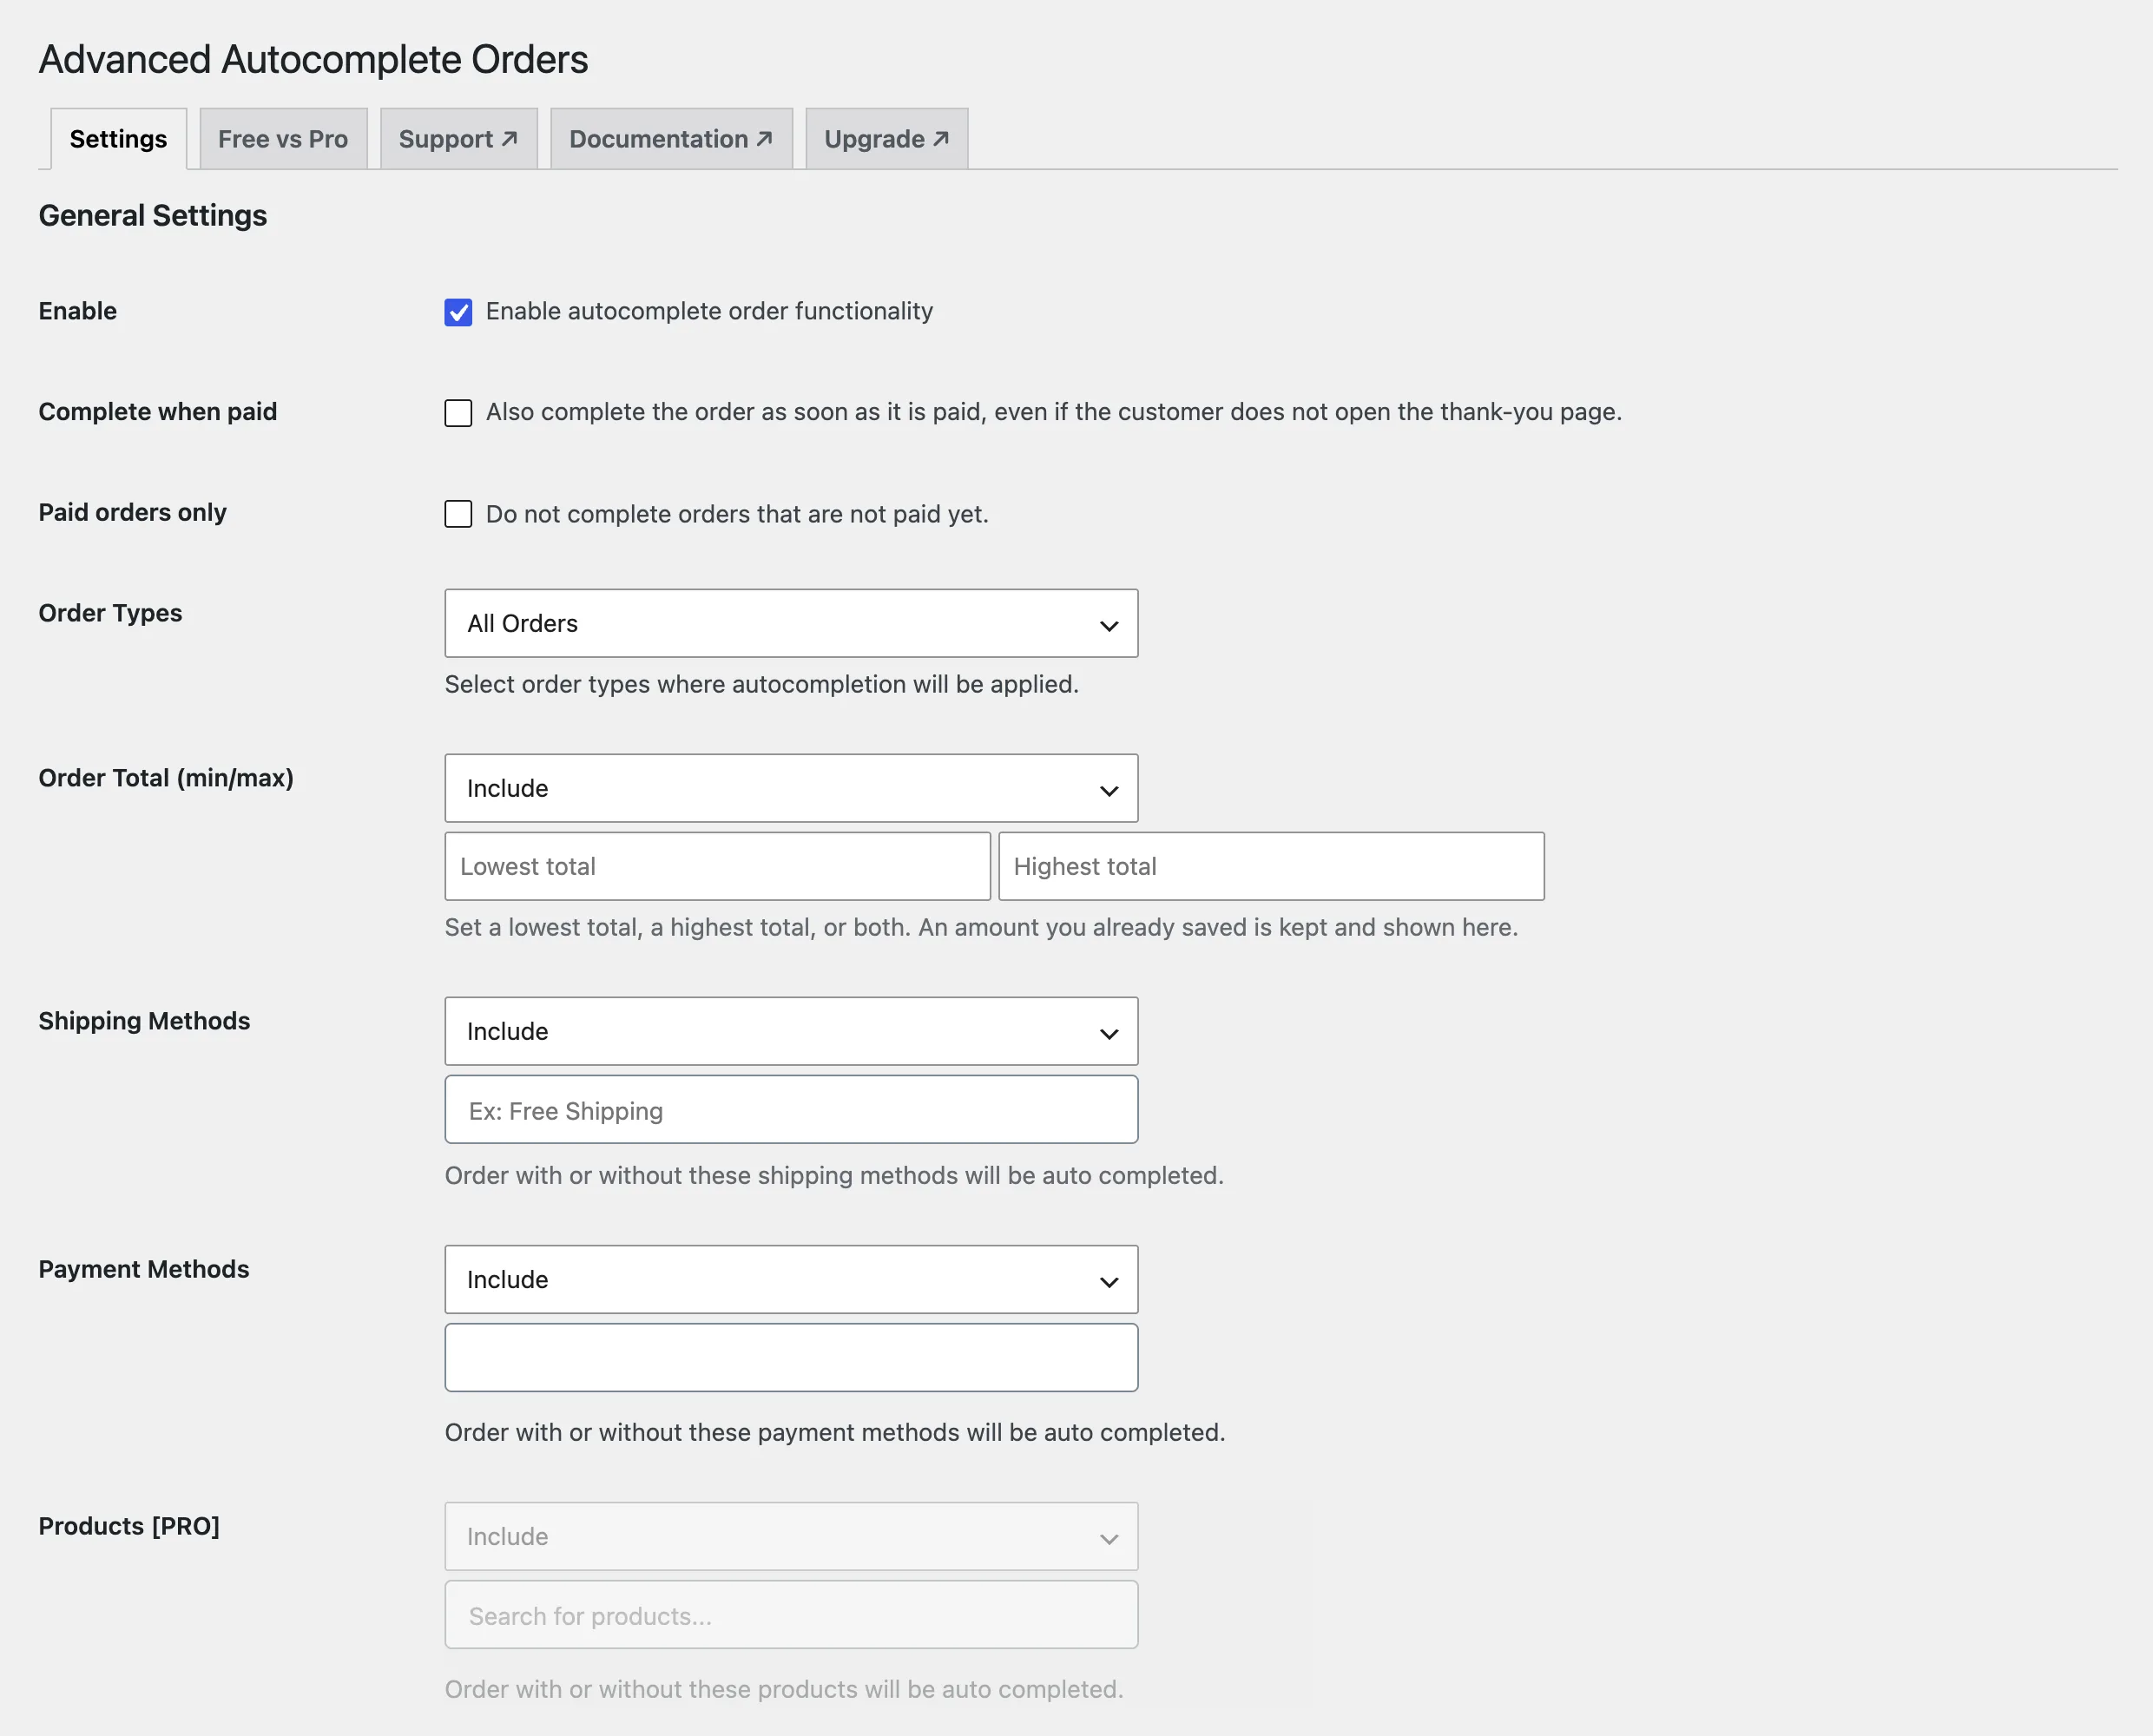This screenshot has width=2153, height=1736.
Task: Open the Documentation tab
Action: pos(671,139)
